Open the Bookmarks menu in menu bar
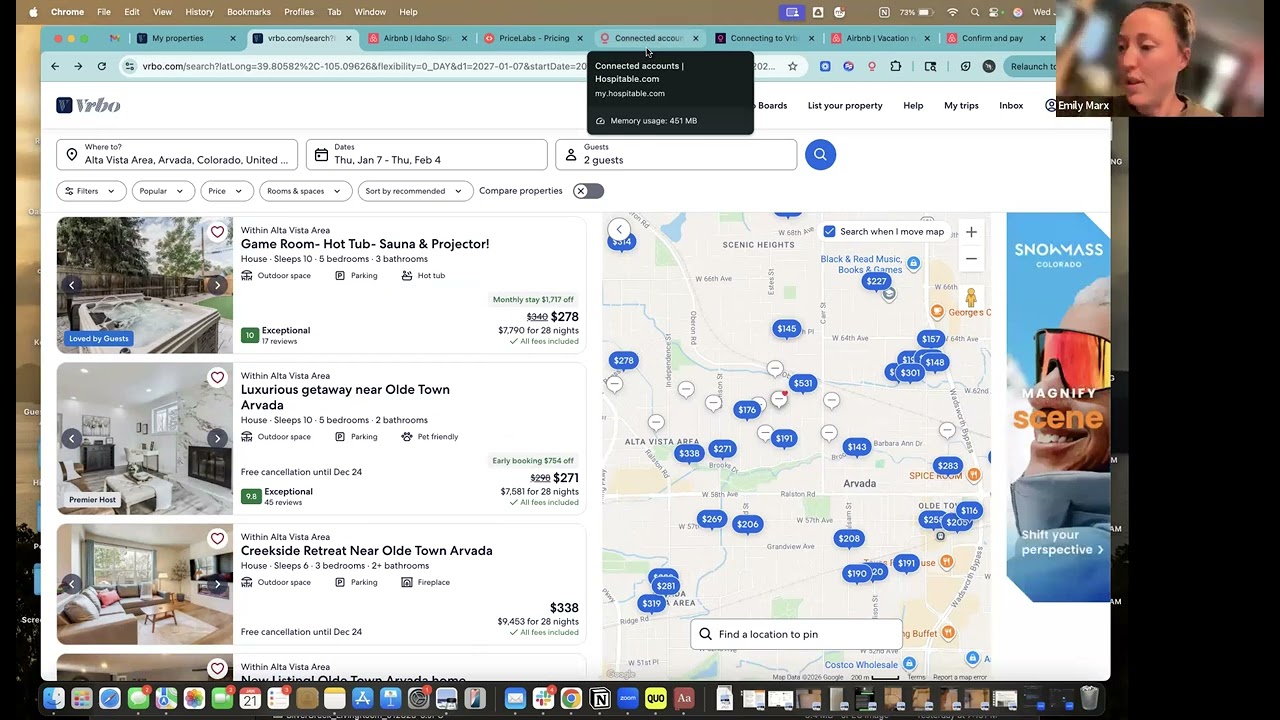The height and width of the screenshot is (720, 1280). (249, 12)
